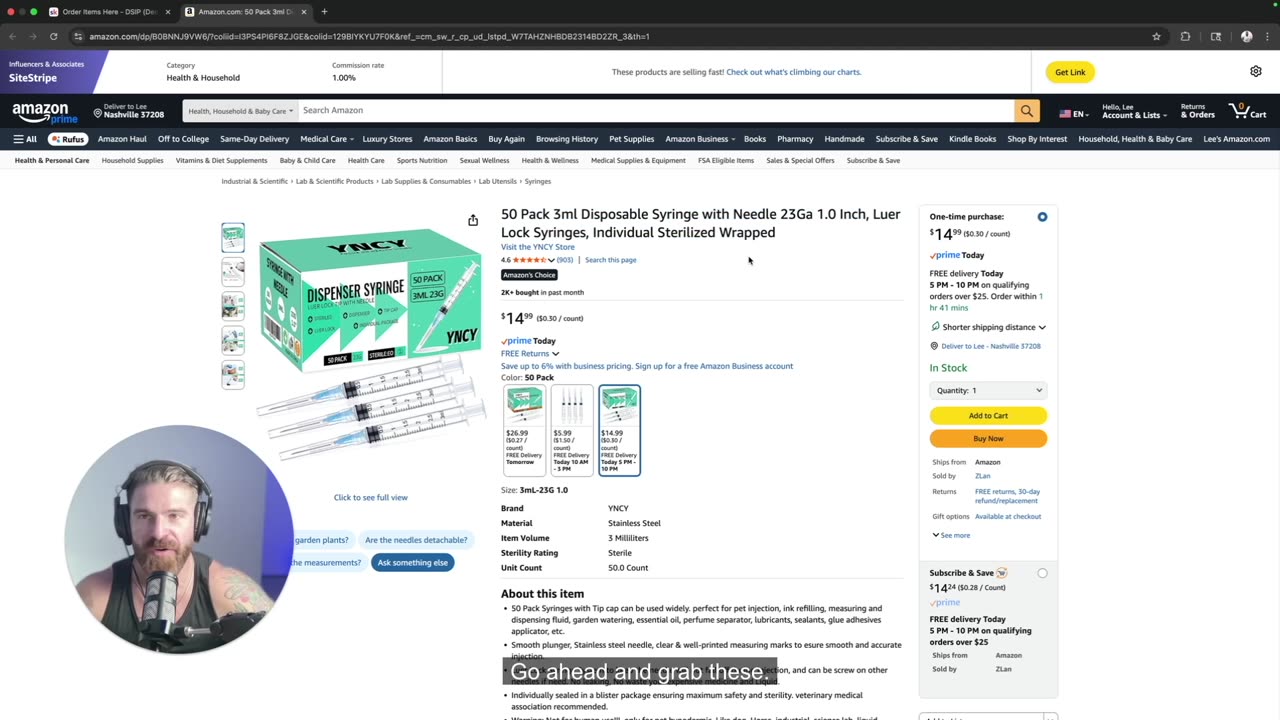The image size is (1280, 720).
Task: Click the main product image
Action: [370, 345]
